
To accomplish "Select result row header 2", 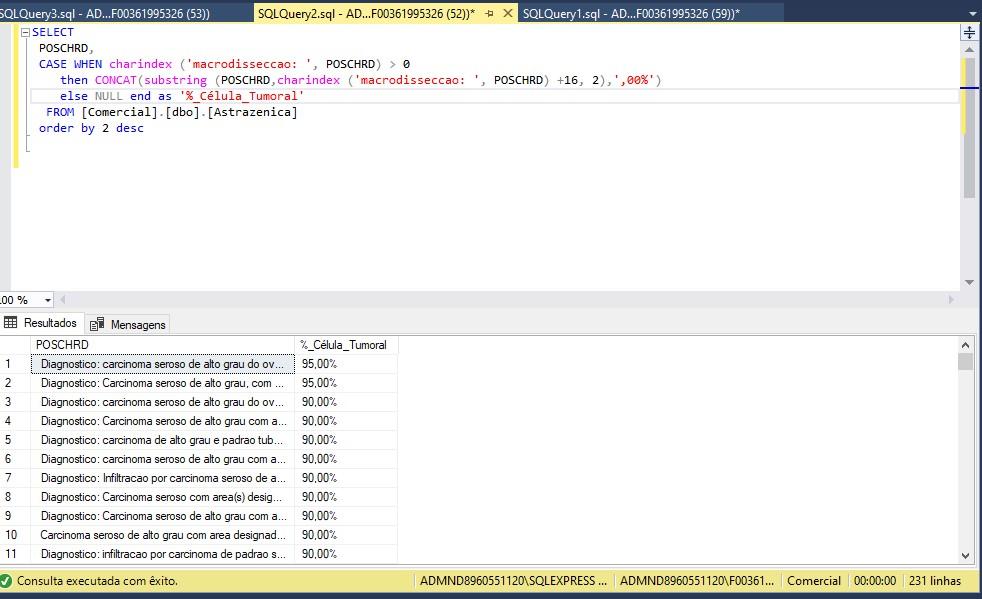I will tap(15, 383).
